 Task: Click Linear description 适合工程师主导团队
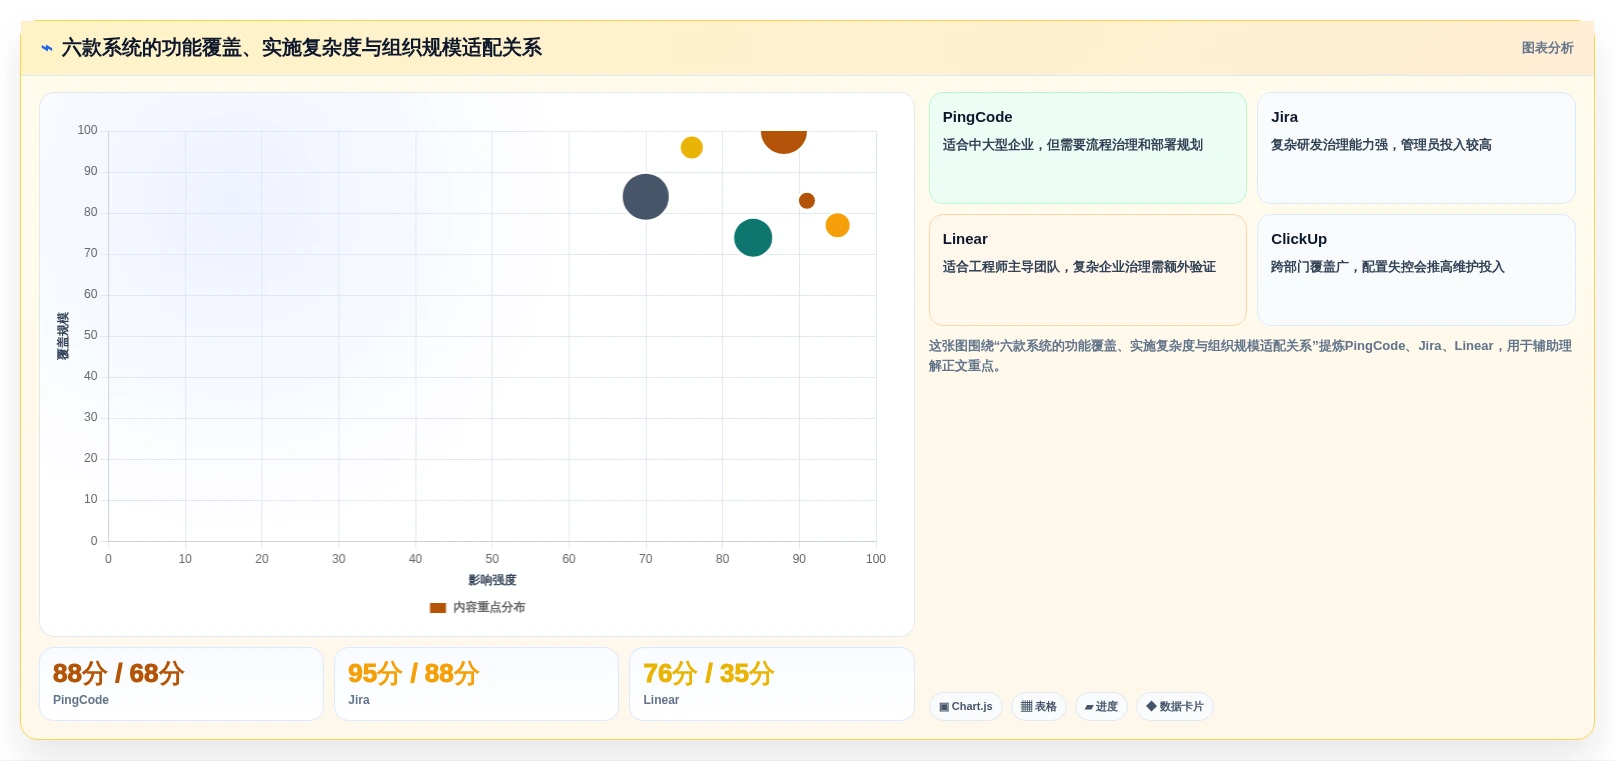tap(1079, 267)
